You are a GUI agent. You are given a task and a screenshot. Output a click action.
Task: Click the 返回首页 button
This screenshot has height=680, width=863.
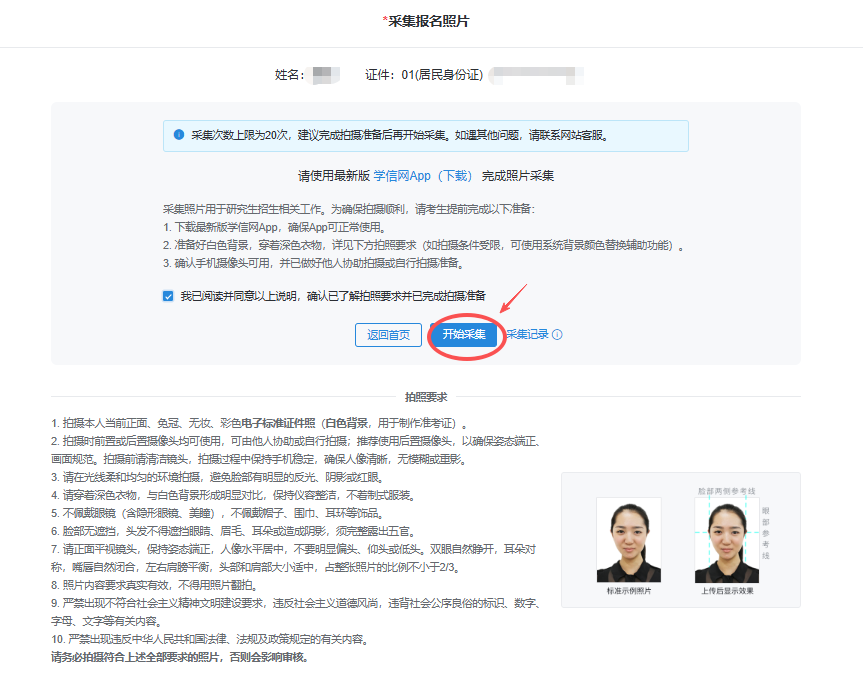[x=388, y=335]
